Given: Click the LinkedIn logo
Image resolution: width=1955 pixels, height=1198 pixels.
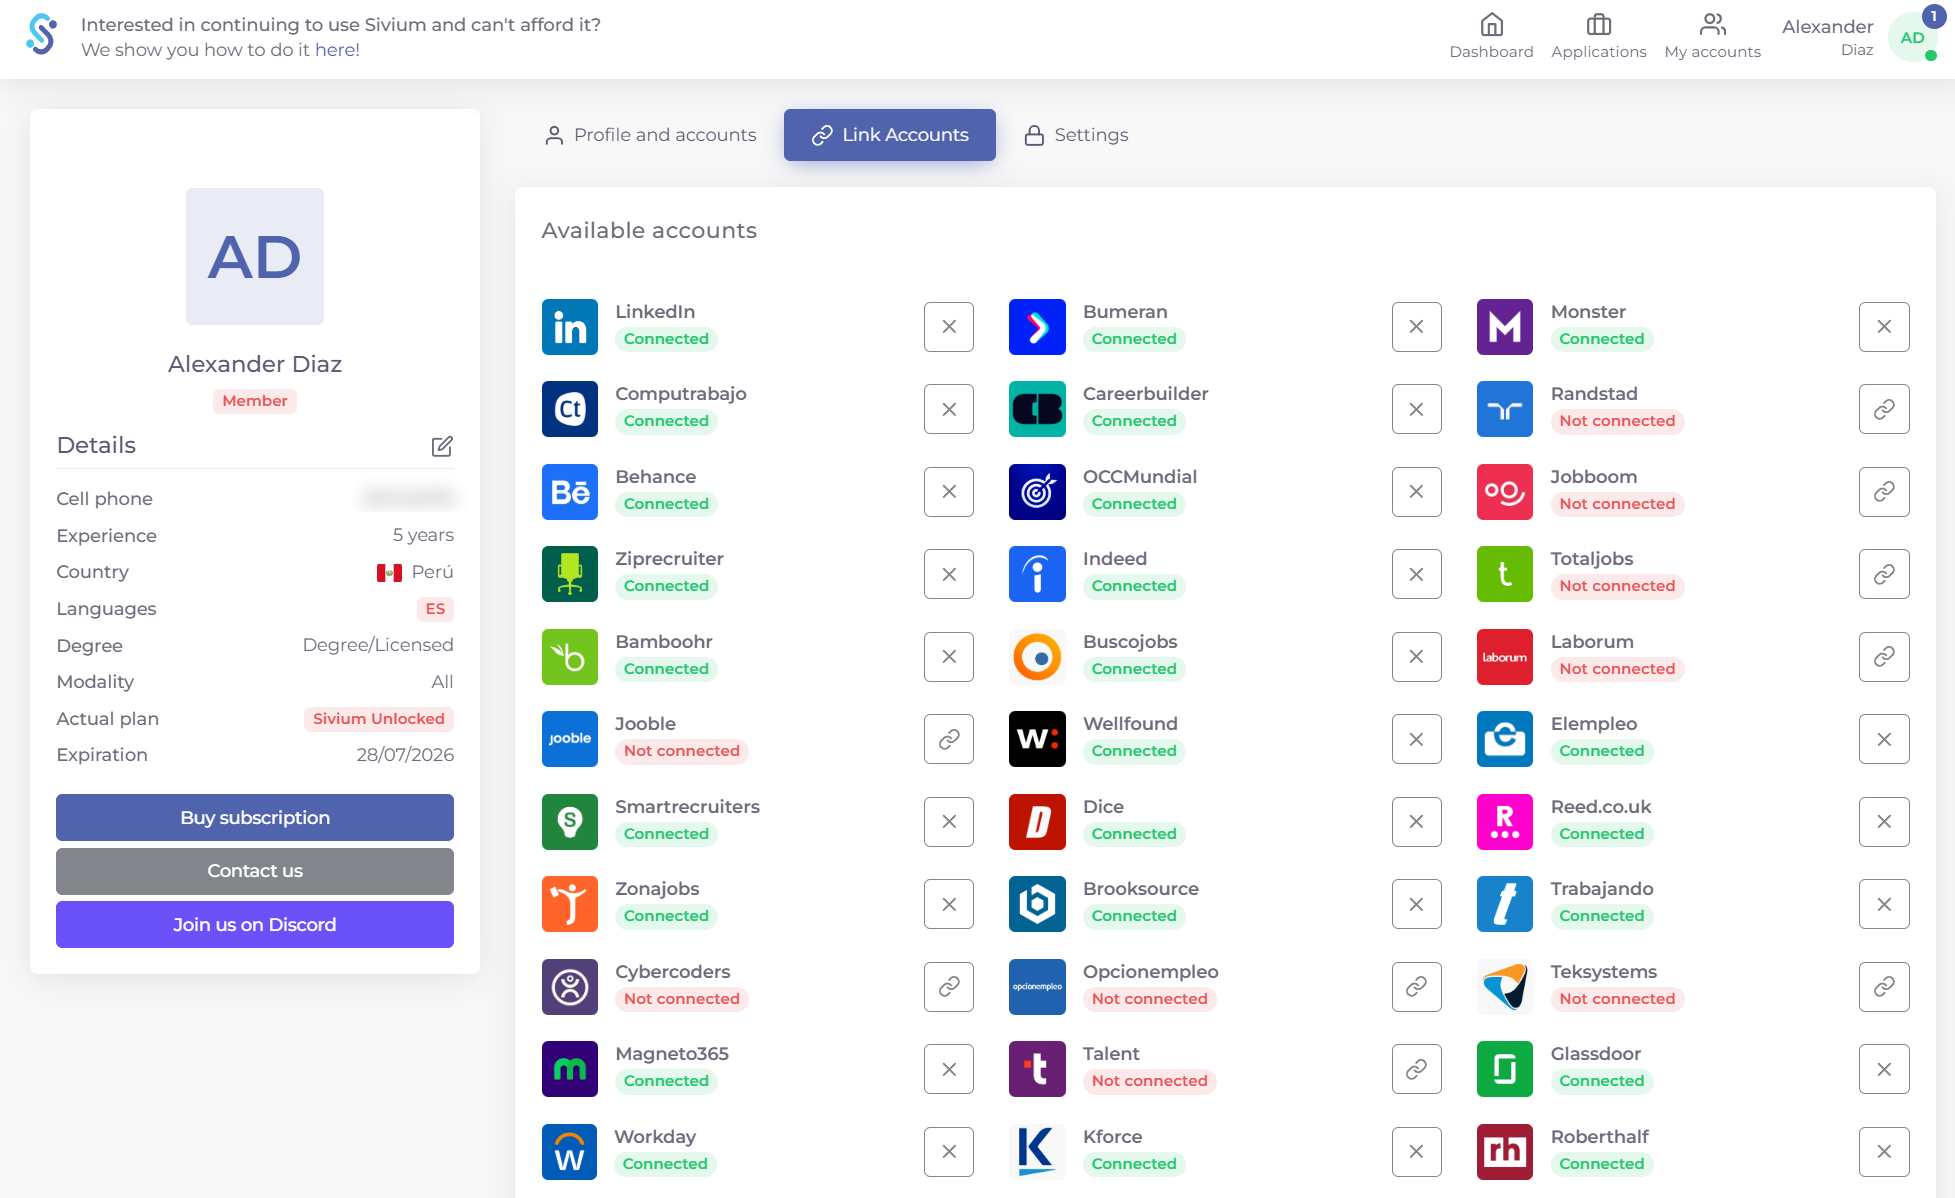Looking at the screenshot, I should [x=570, y=327].
